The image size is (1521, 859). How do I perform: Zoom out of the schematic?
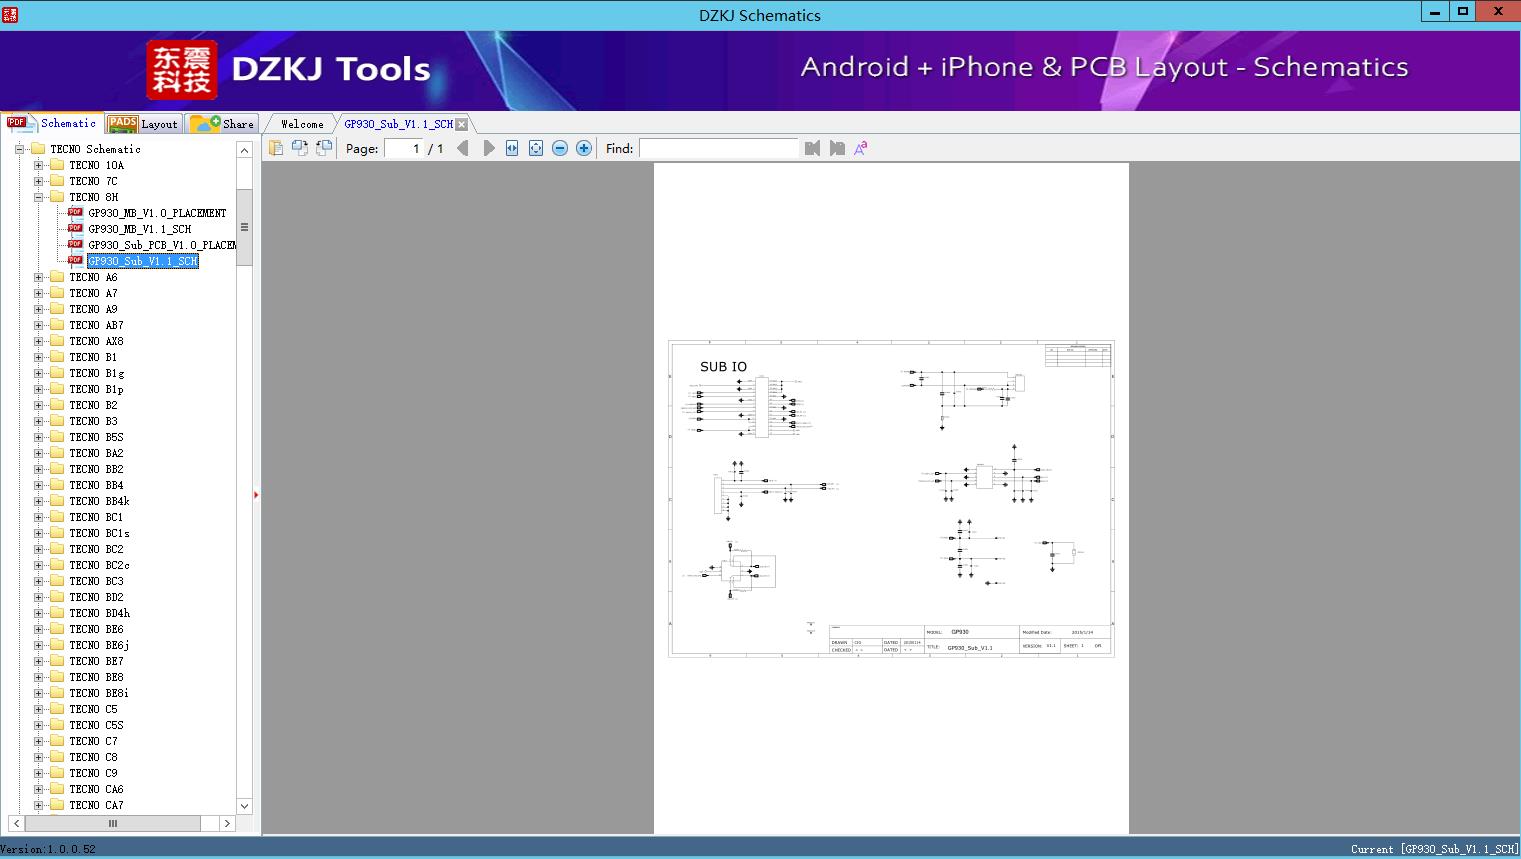[x=560, y=148]
